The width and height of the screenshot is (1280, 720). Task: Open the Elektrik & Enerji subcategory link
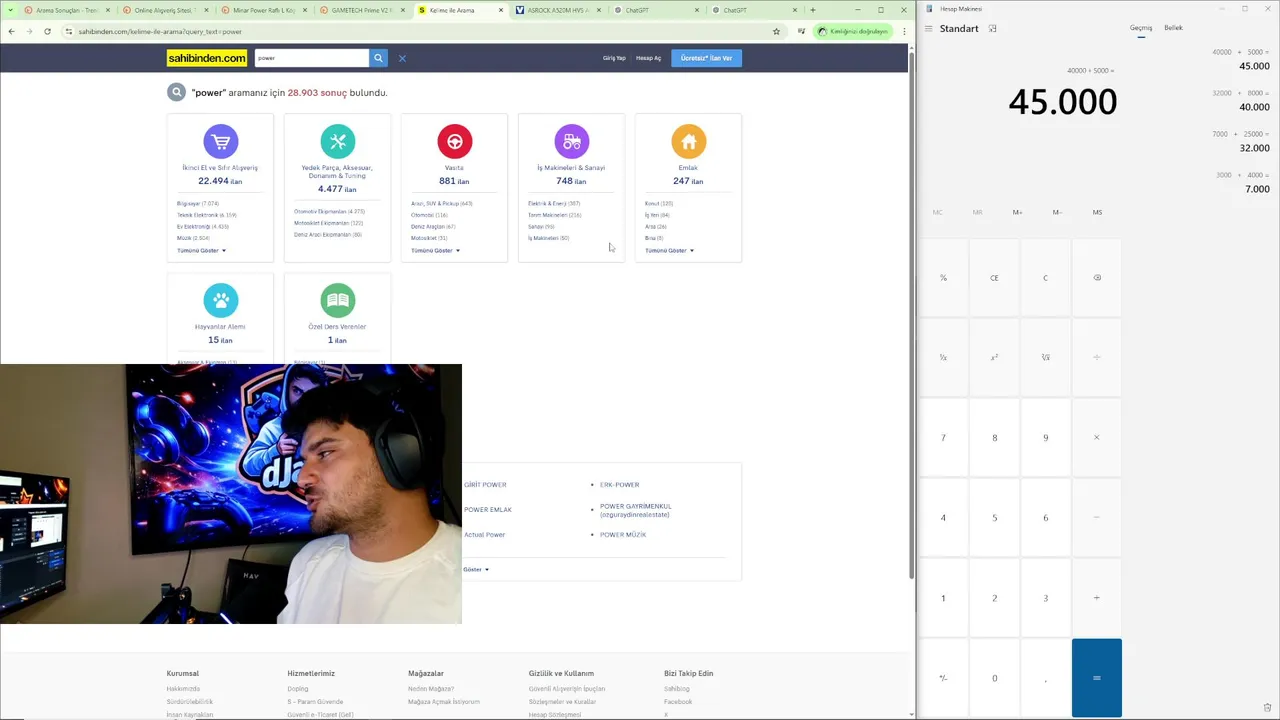(x=554, y=203)
